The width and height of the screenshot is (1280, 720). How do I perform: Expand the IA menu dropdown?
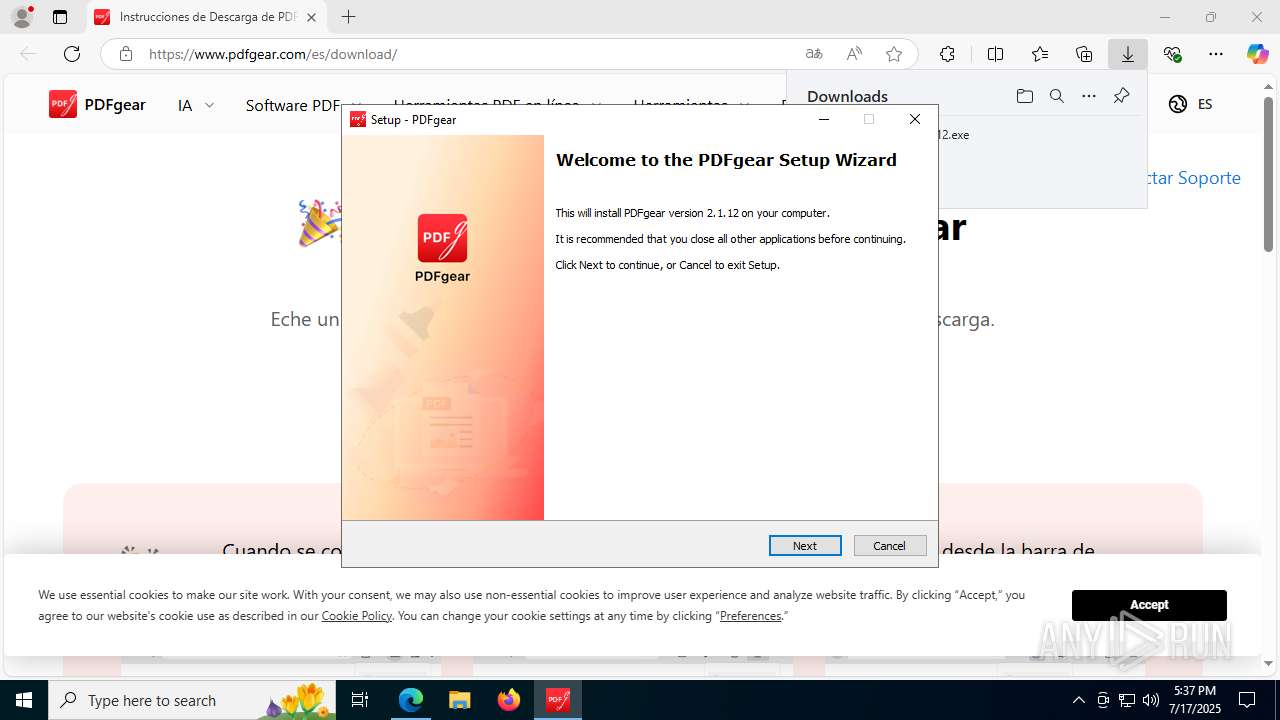coord(196,105)
